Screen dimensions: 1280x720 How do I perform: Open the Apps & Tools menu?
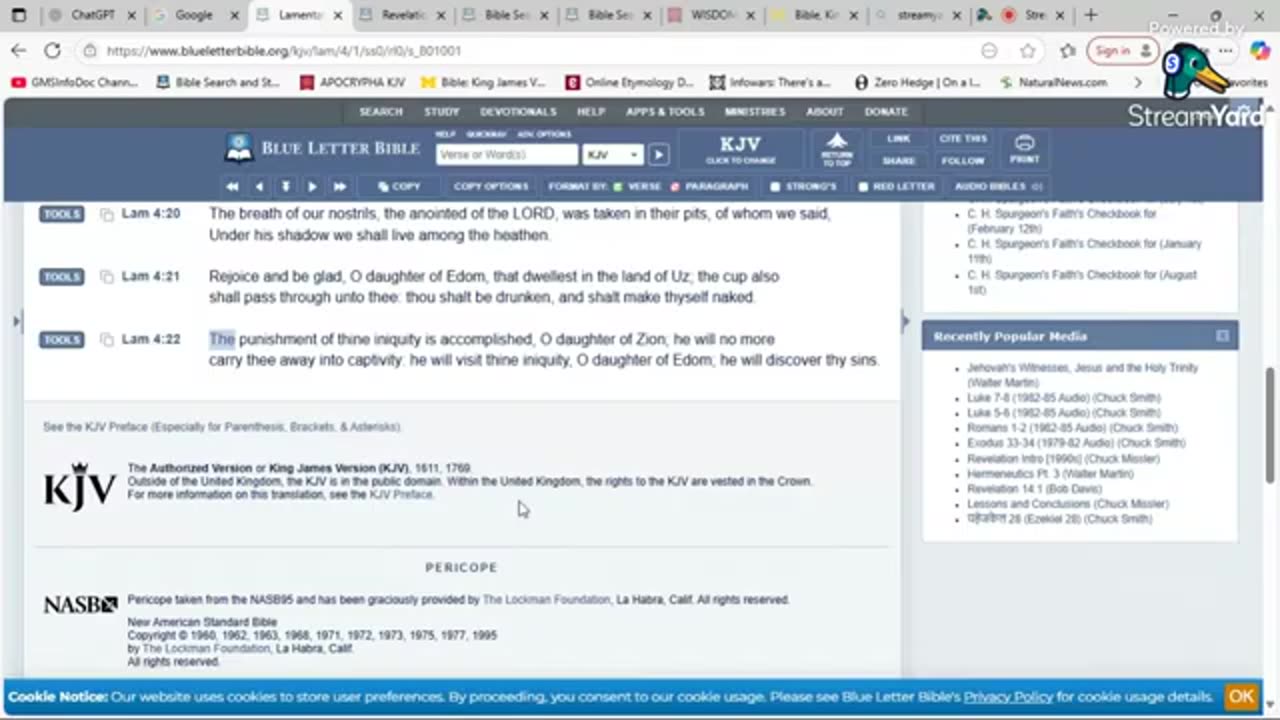pyautogui.click(x=665, y=112)
